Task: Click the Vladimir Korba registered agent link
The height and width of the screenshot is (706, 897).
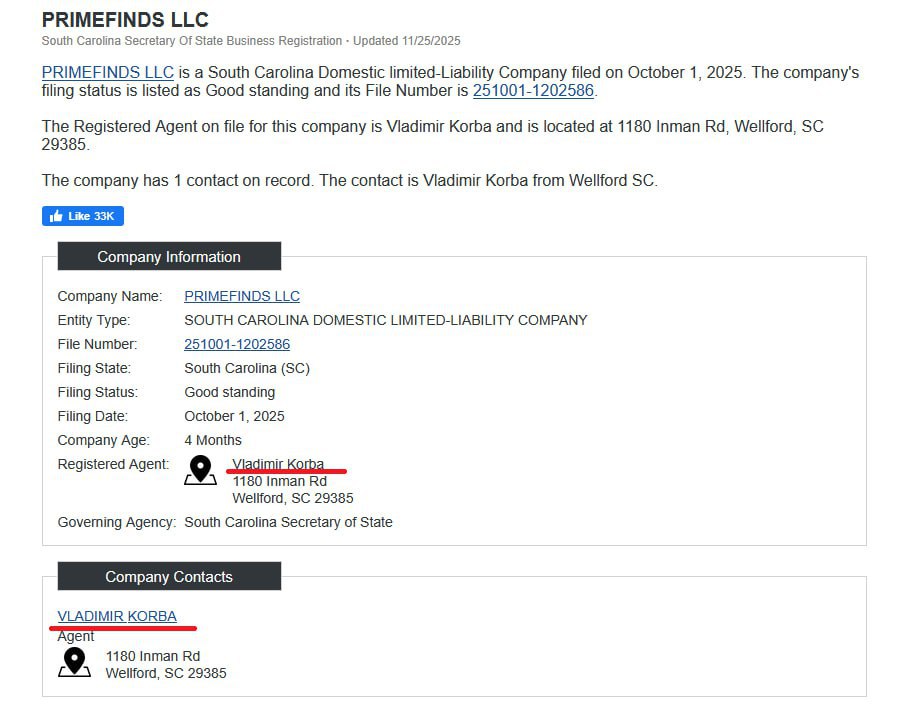Action: click(278, 464)
